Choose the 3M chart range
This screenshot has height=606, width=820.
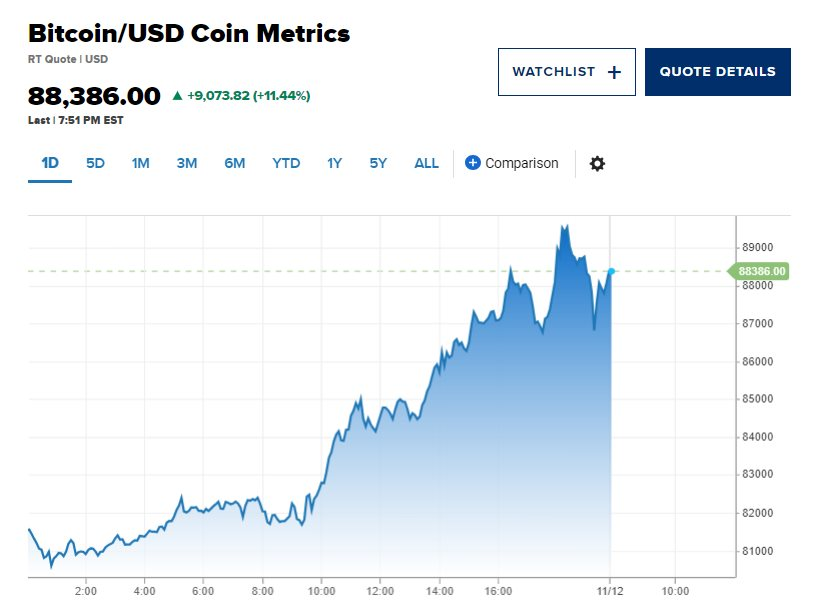coord(187,163)
